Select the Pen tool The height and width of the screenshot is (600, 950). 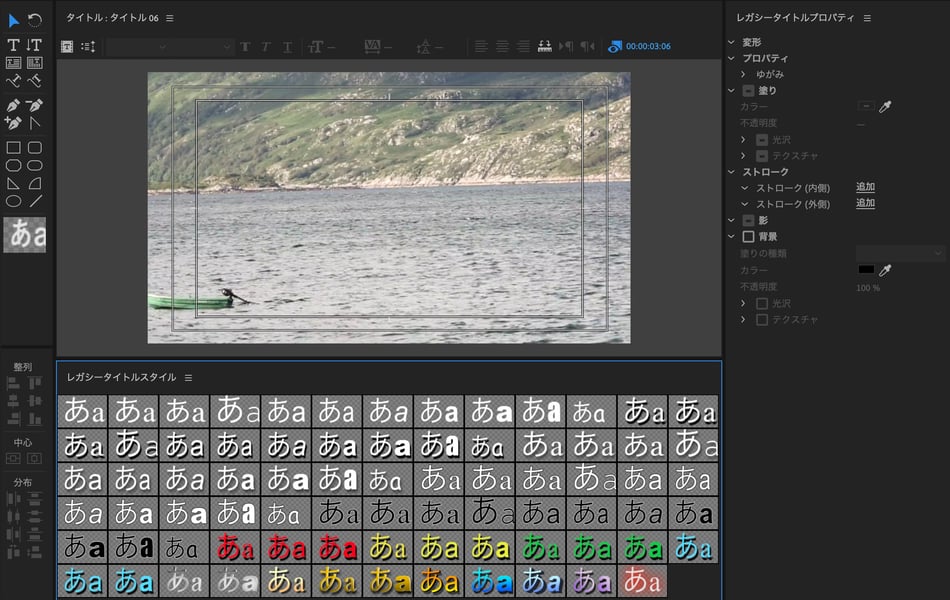coord(14,105)
